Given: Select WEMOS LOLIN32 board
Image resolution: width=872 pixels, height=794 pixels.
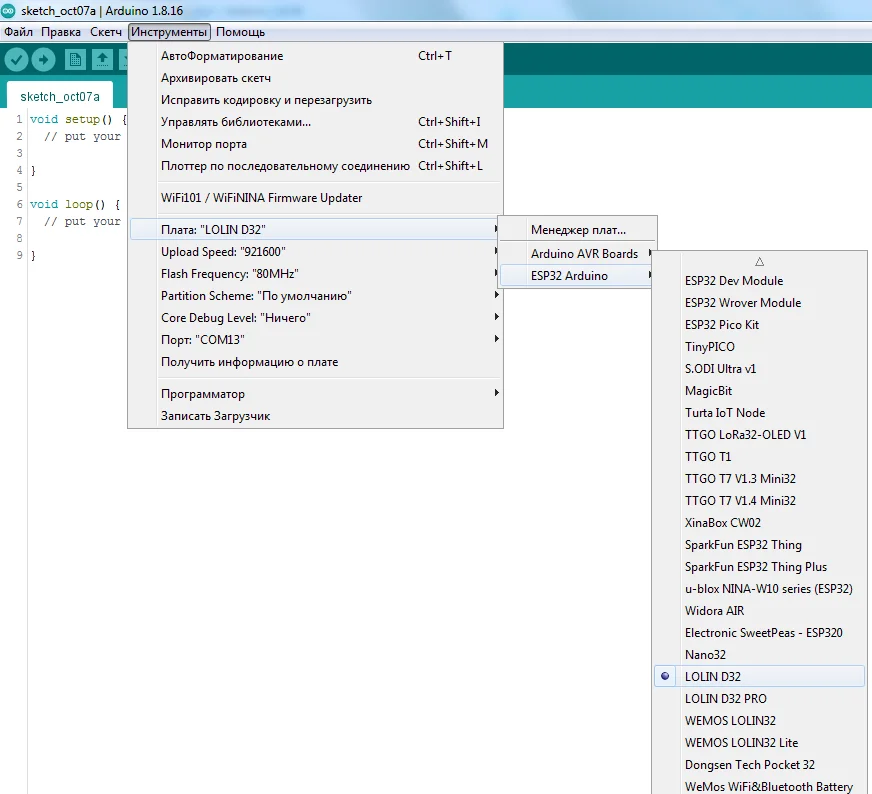Looking at the screenshot, I should coord(760,721).
